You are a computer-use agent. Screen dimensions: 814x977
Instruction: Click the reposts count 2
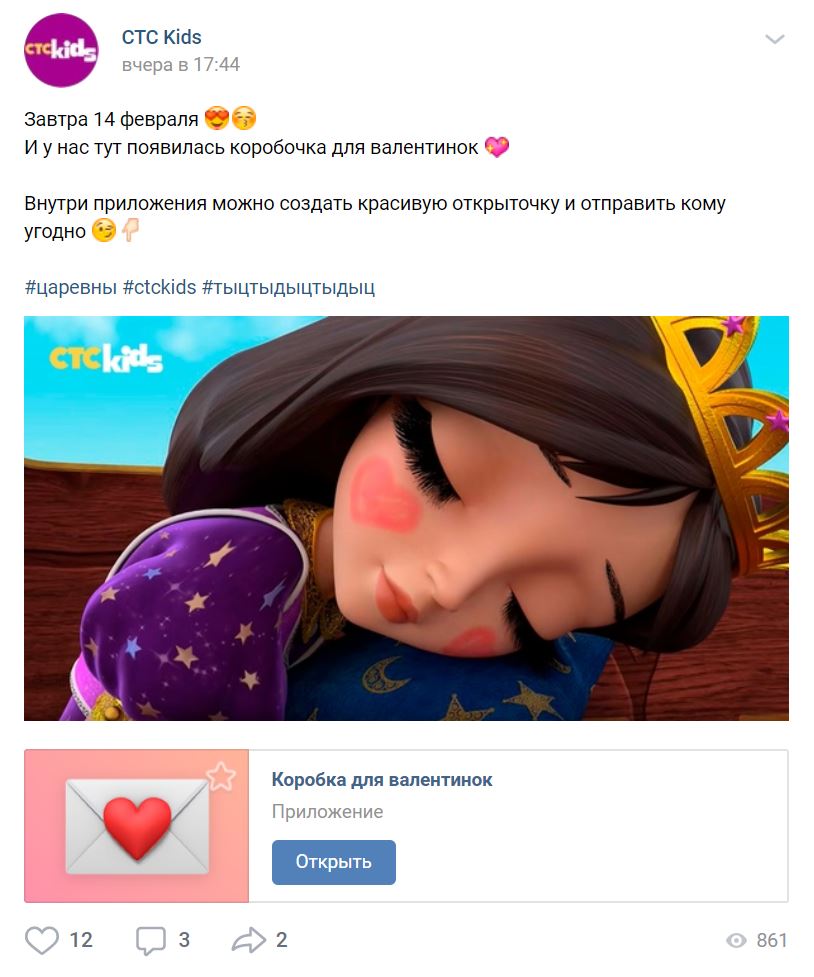coord(282,940)
